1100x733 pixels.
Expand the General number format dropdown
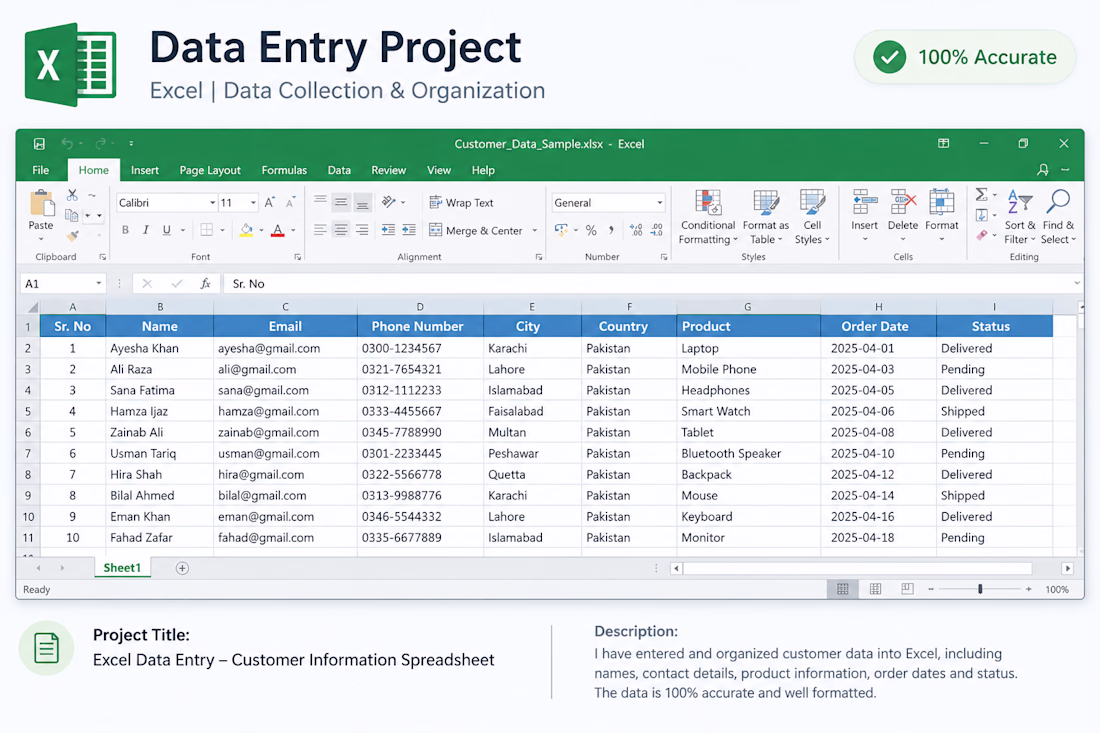click(659, 203)
